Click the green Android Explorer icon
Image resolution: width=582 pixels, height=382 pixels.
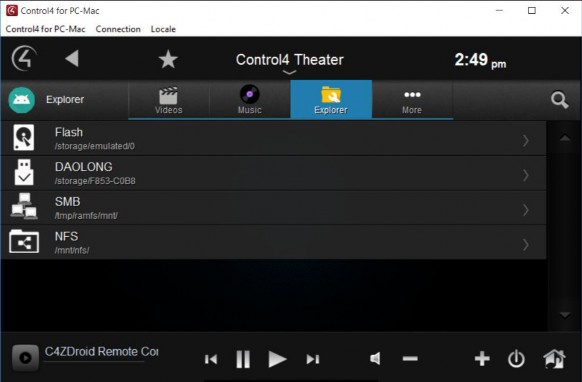tap(22, 100)
